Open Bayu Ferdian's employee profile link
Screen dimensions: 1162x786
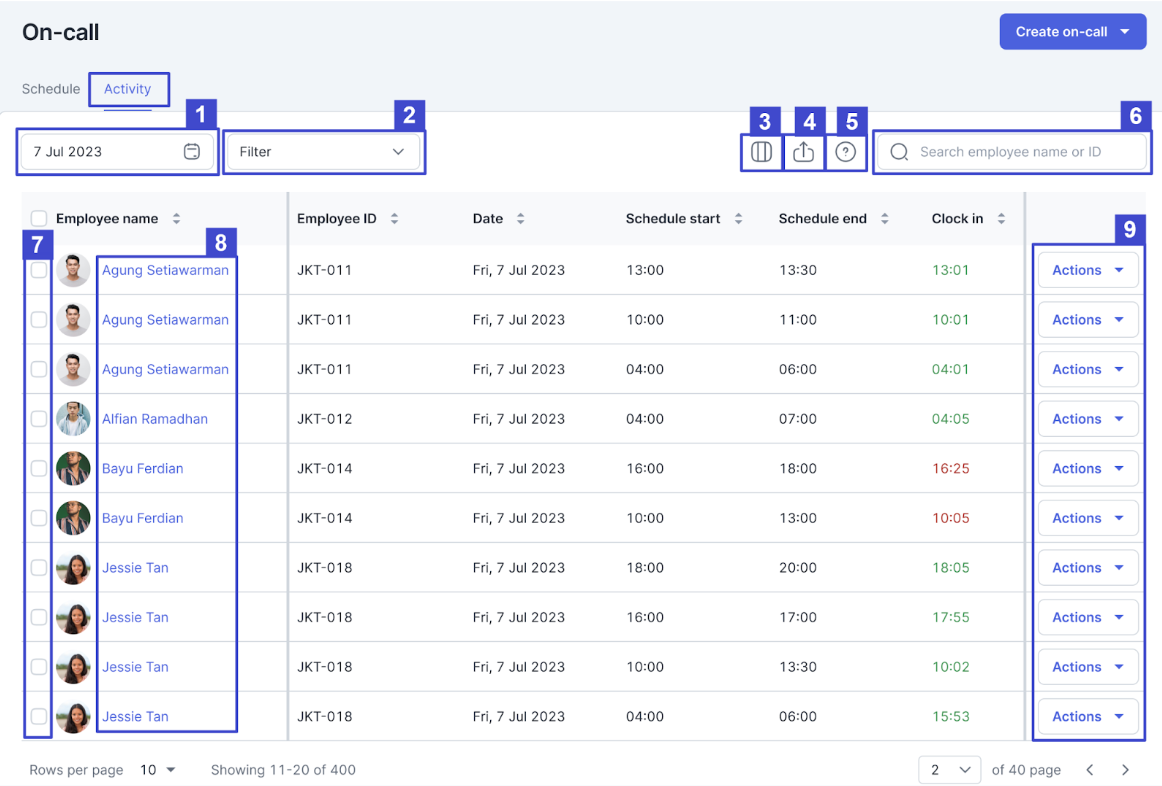[x=142, y=468]
